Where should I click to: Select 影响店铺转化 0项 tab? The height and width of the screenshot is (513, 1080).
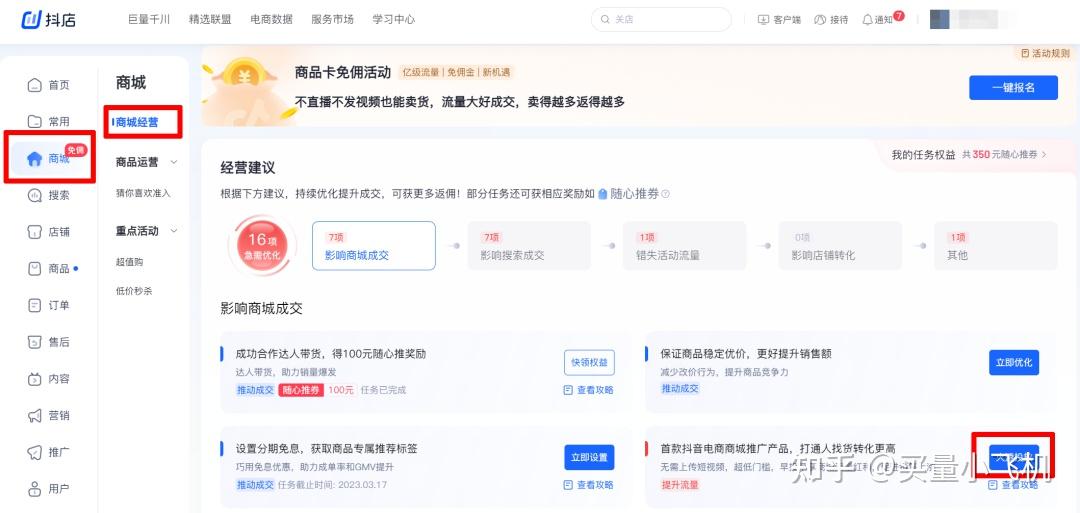840,246
